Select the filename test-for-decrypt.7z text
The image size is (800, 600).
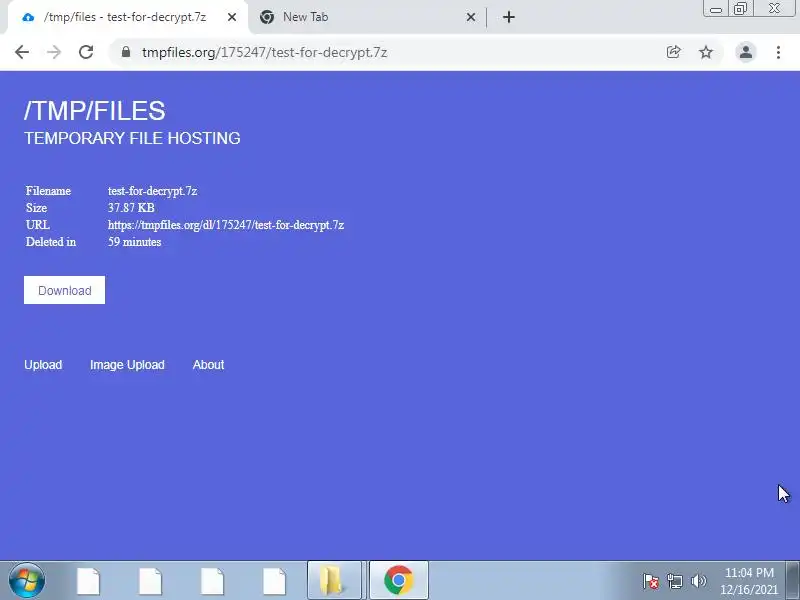(x=153, y=191)
